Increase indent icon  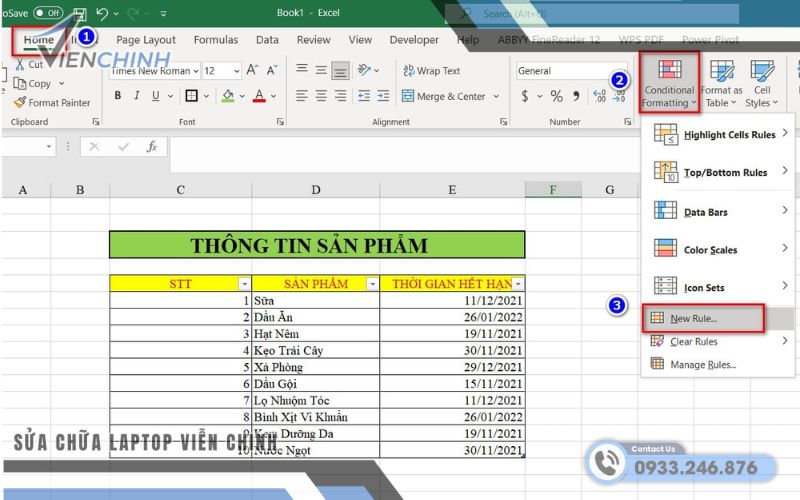(383, 95)
